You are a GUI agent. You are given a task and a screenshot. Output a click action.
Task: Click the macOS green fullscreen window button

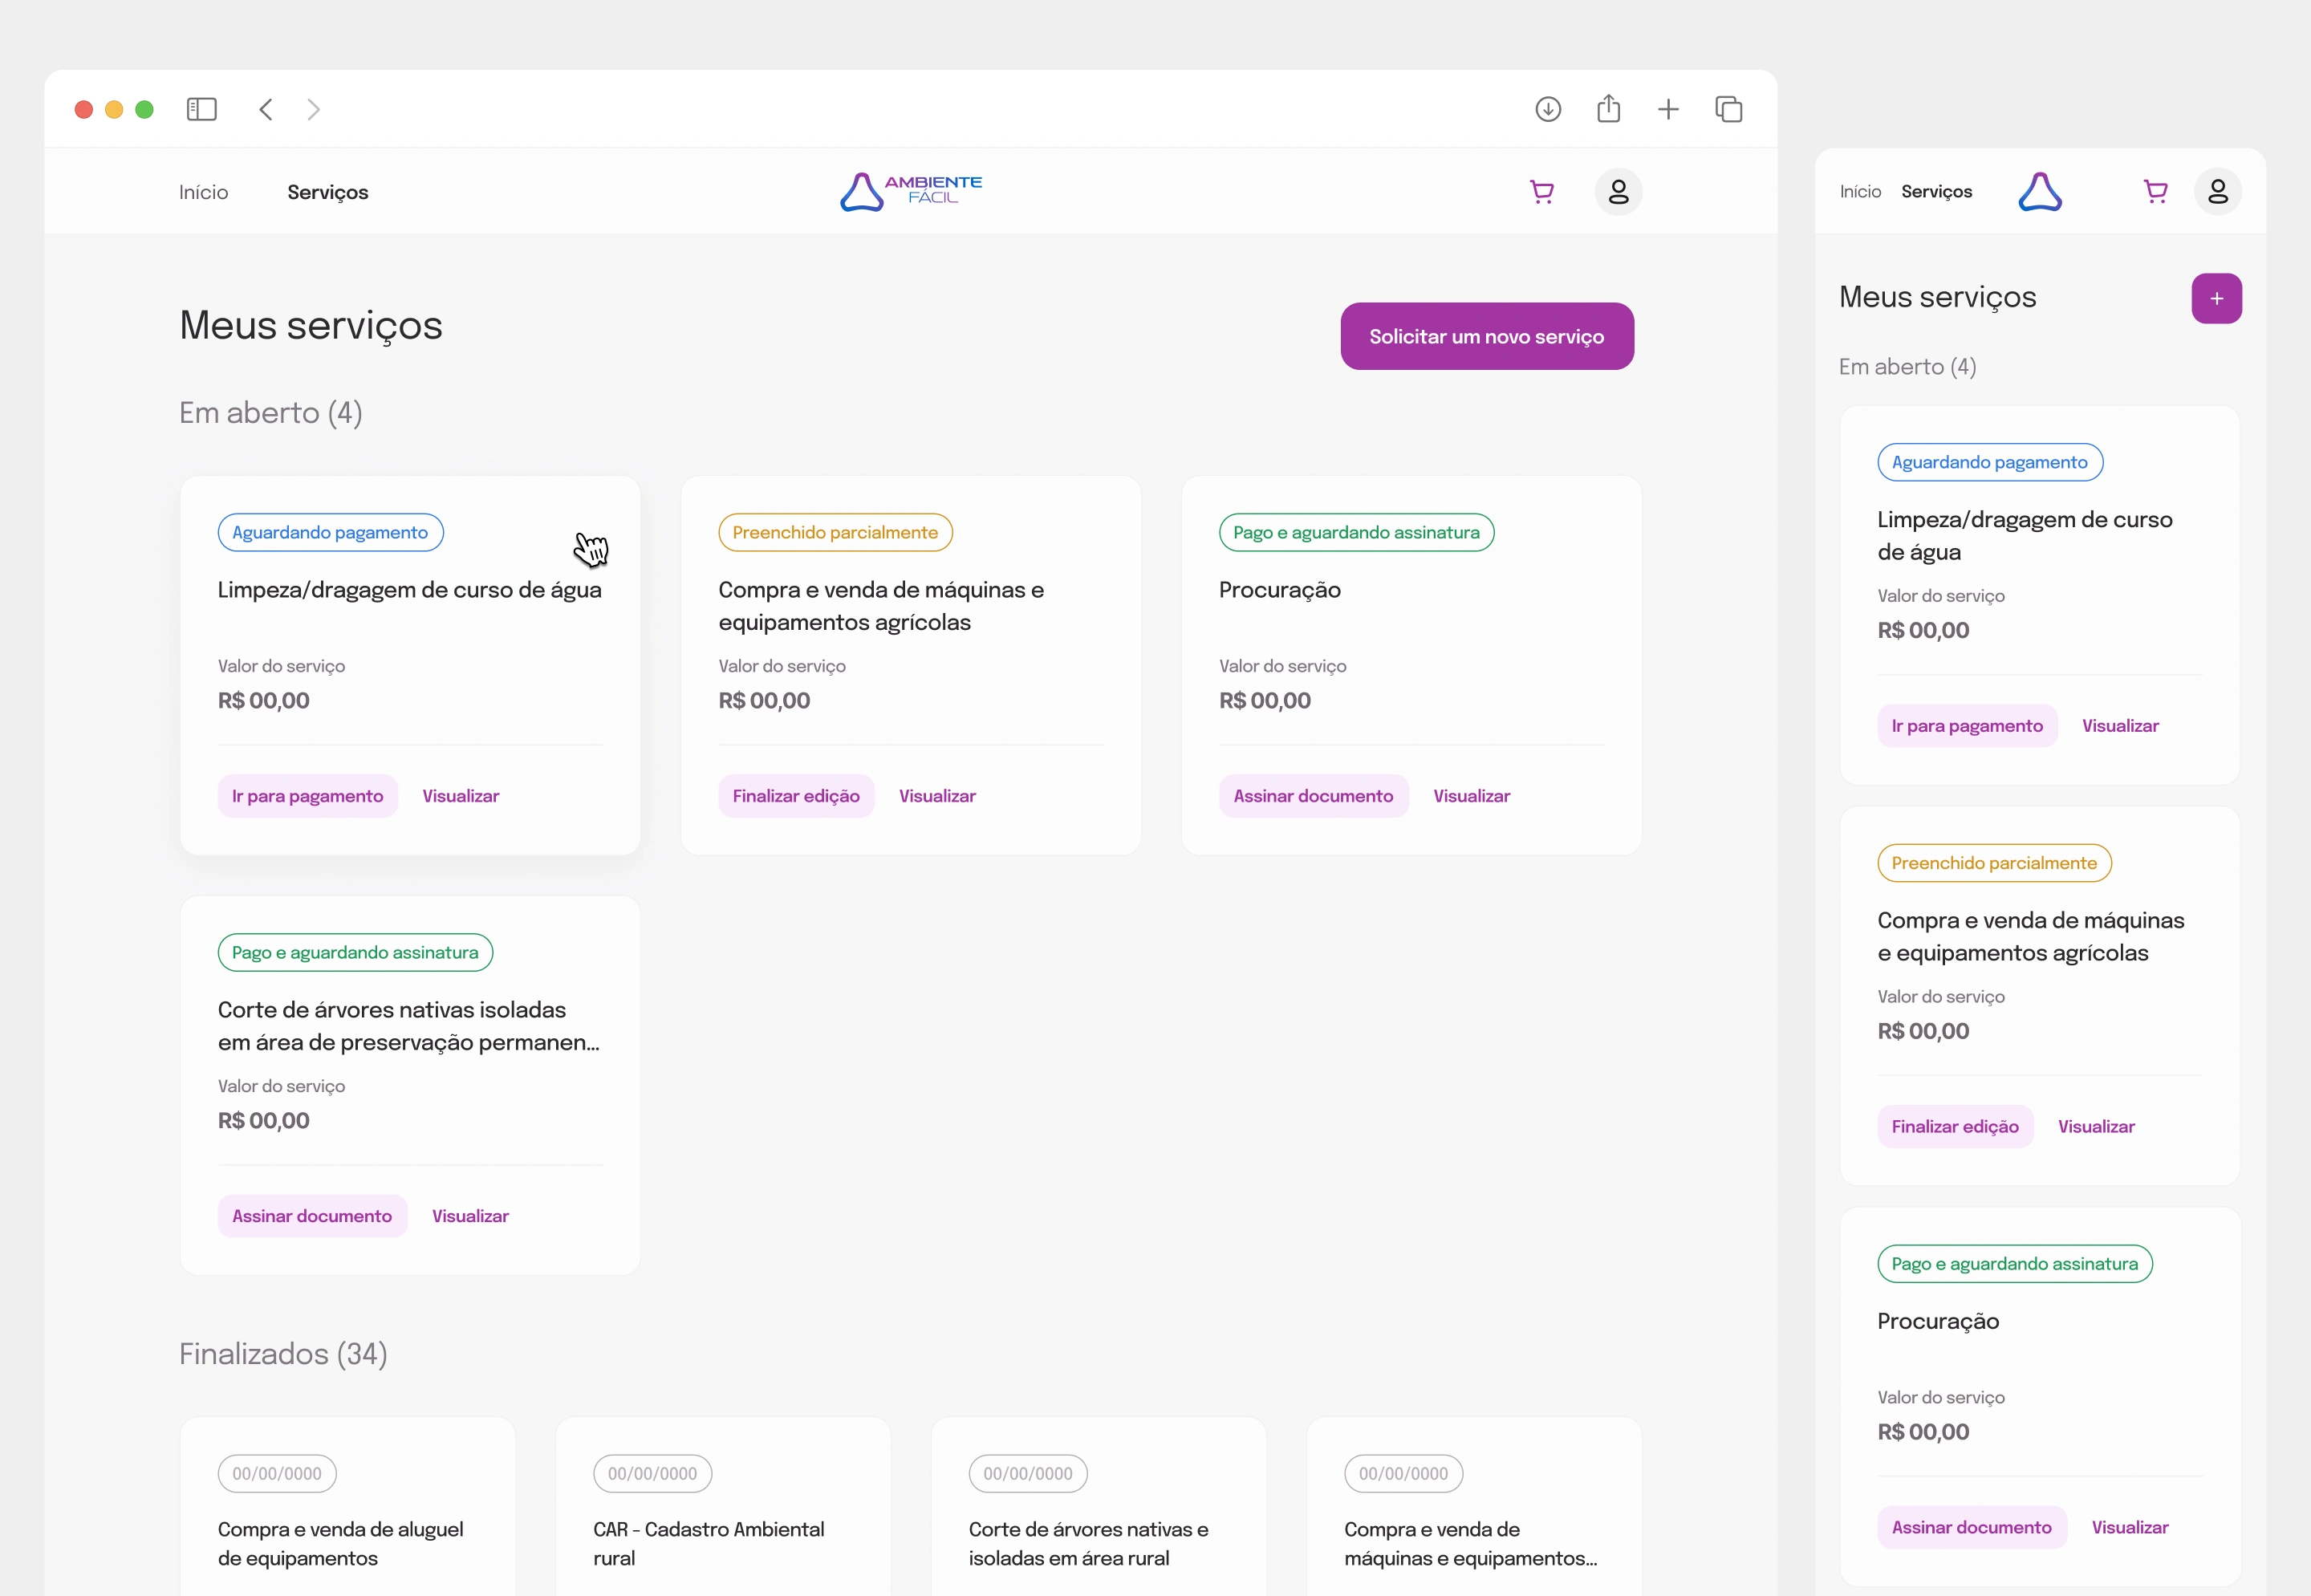coord(144,109)
